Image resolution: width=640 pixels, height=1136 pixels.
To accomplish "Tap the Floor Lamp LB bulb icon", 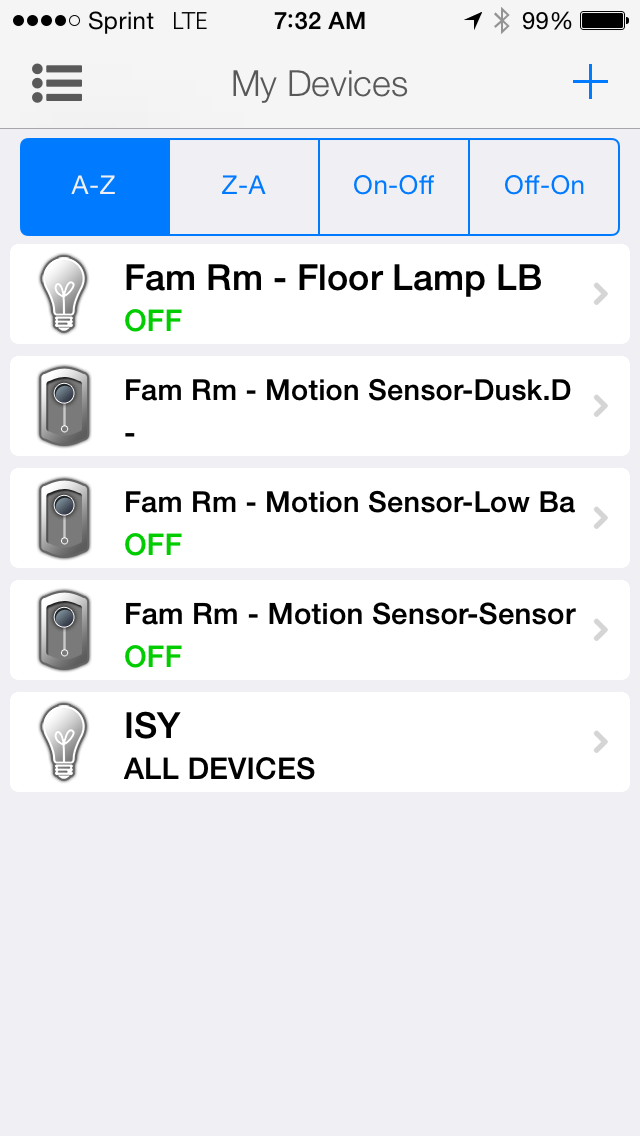I will pyautogui.click(x=63, y=293).
